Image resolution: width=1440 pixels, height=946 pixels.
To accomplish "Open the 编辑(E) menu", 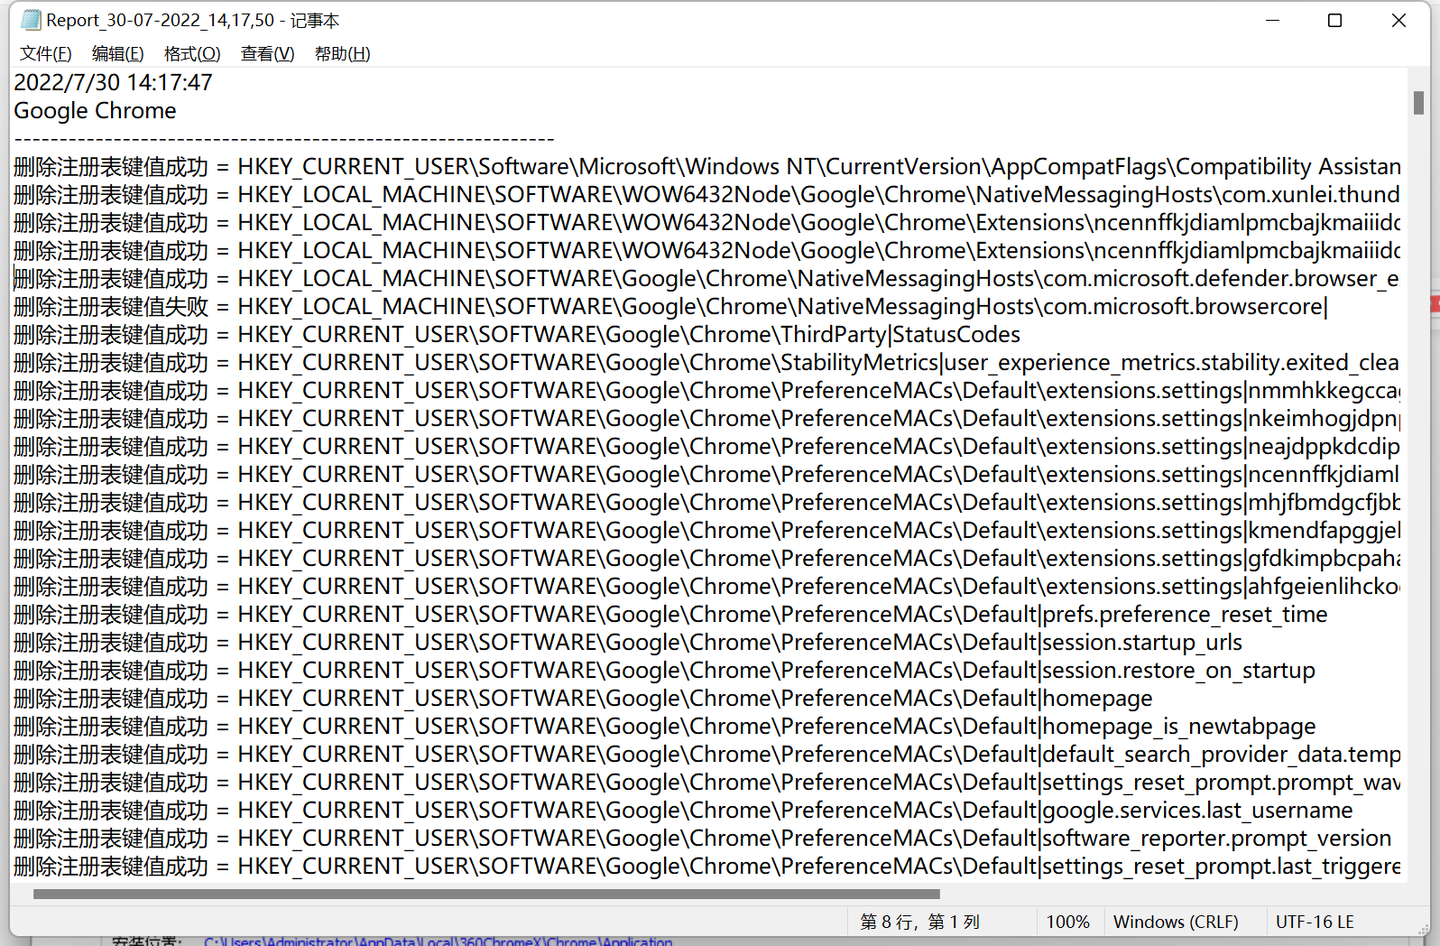I will pyautogui.click(x=118, y=54).
